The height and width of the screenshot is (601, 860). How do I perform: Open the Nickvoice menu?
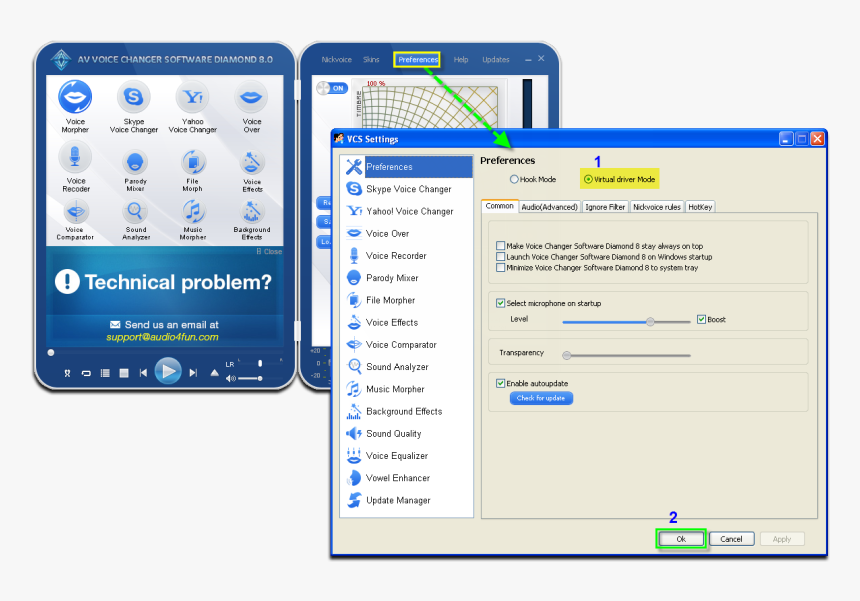[336, 59]
